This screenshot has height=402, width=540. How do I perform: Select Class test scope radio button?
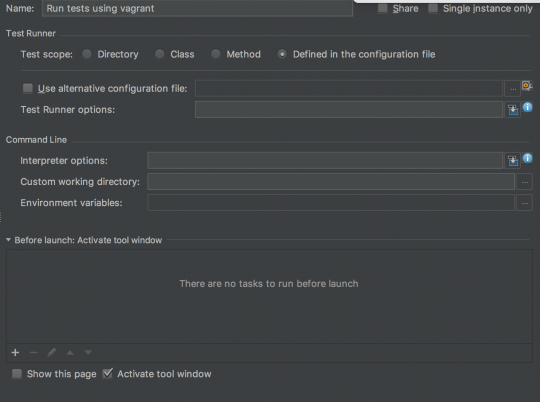(x=159, y=54)
